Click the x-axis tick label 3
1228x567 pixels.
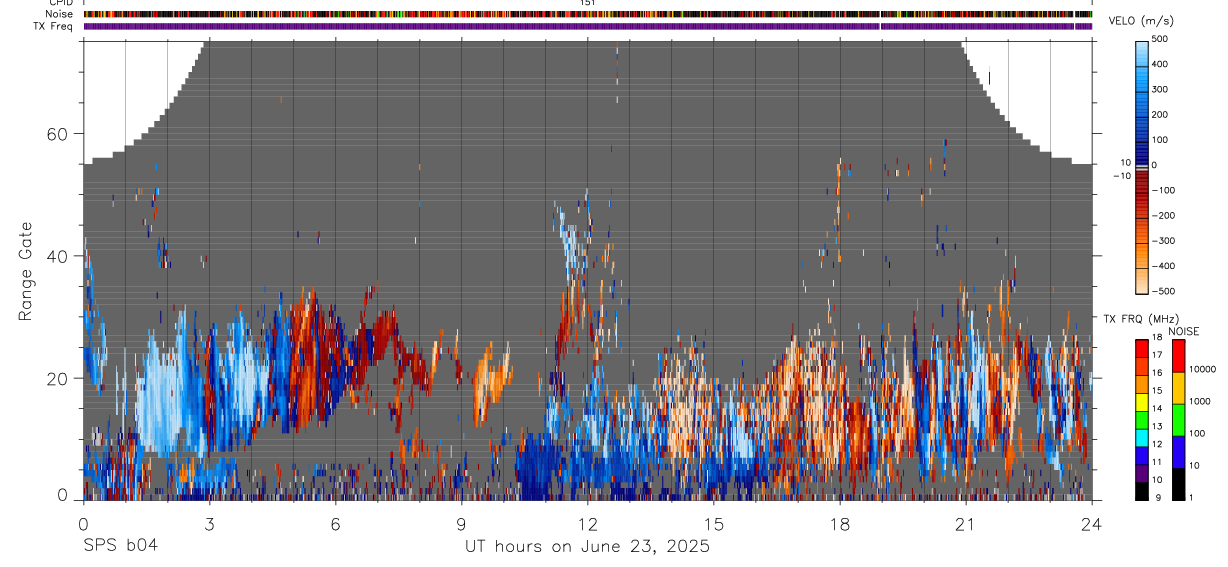209,523
